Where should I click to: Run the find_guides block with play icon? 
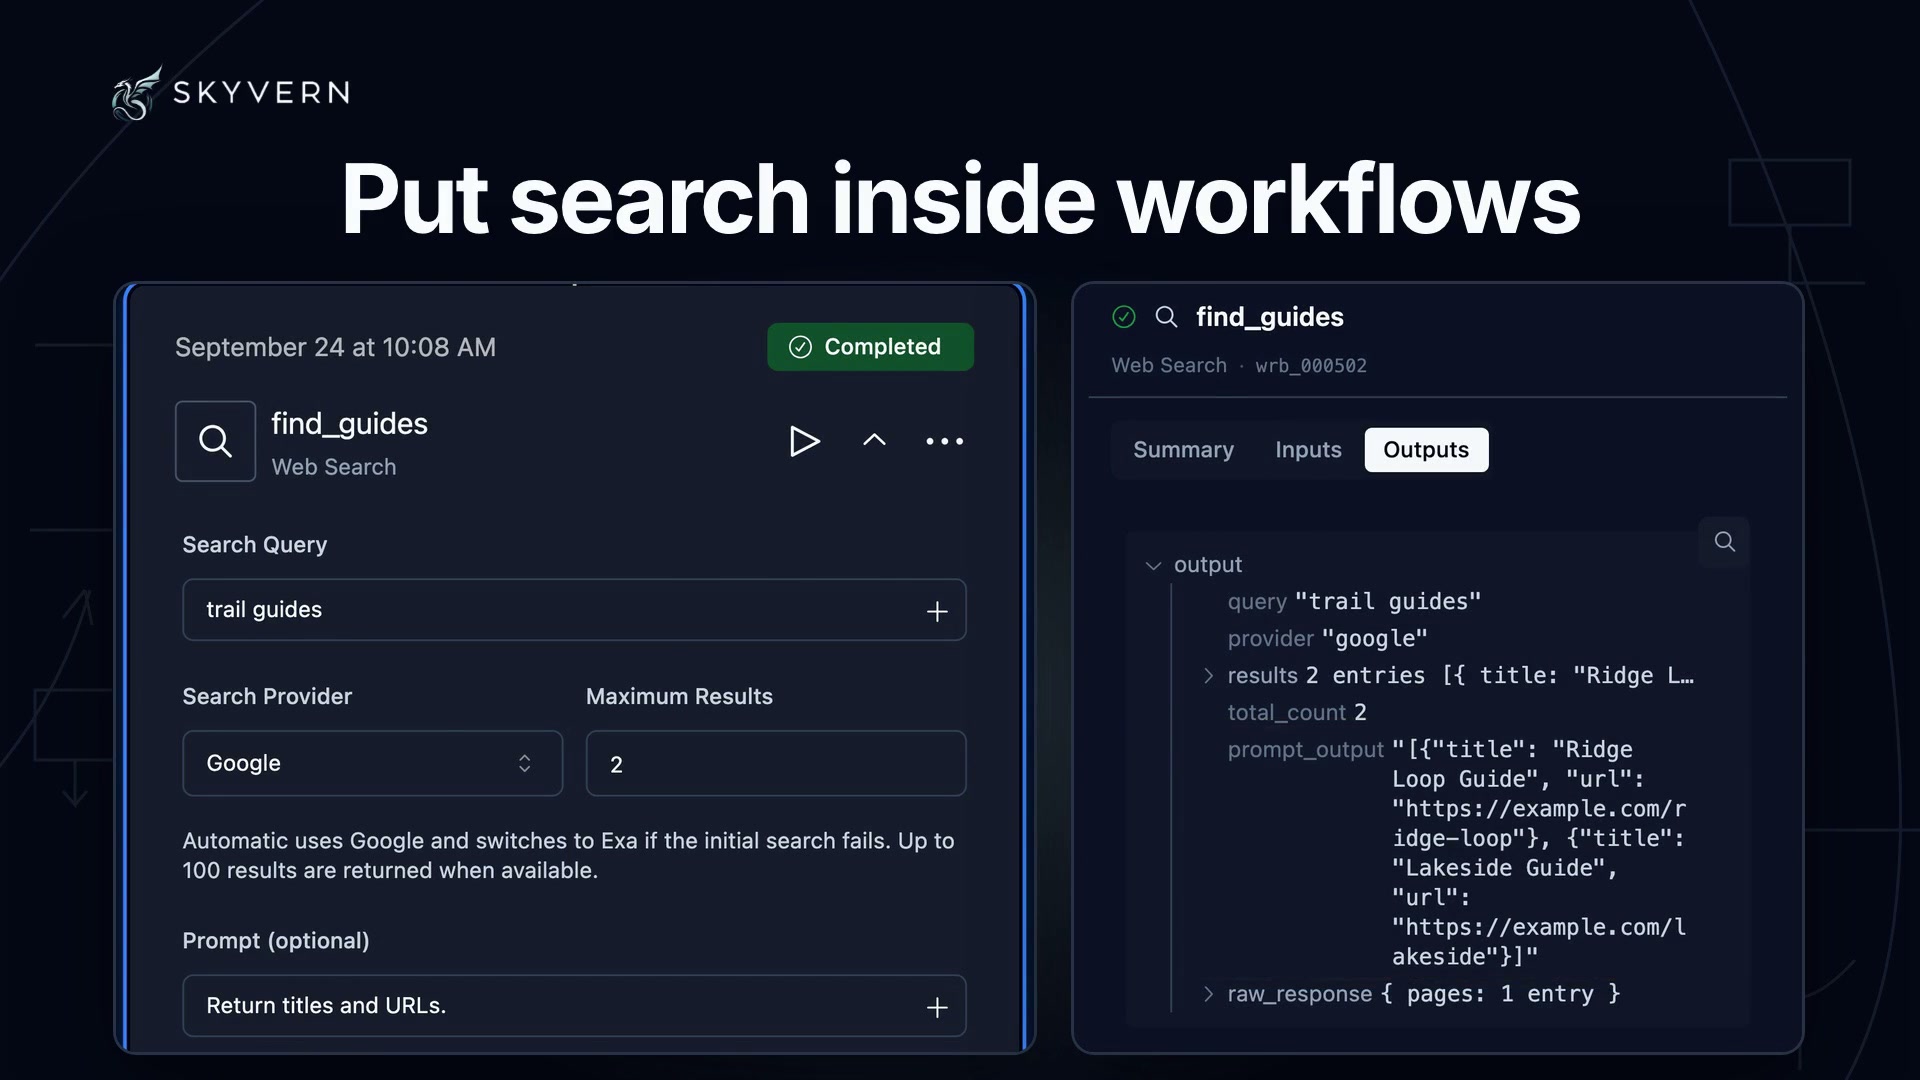(x=804, y=441)
